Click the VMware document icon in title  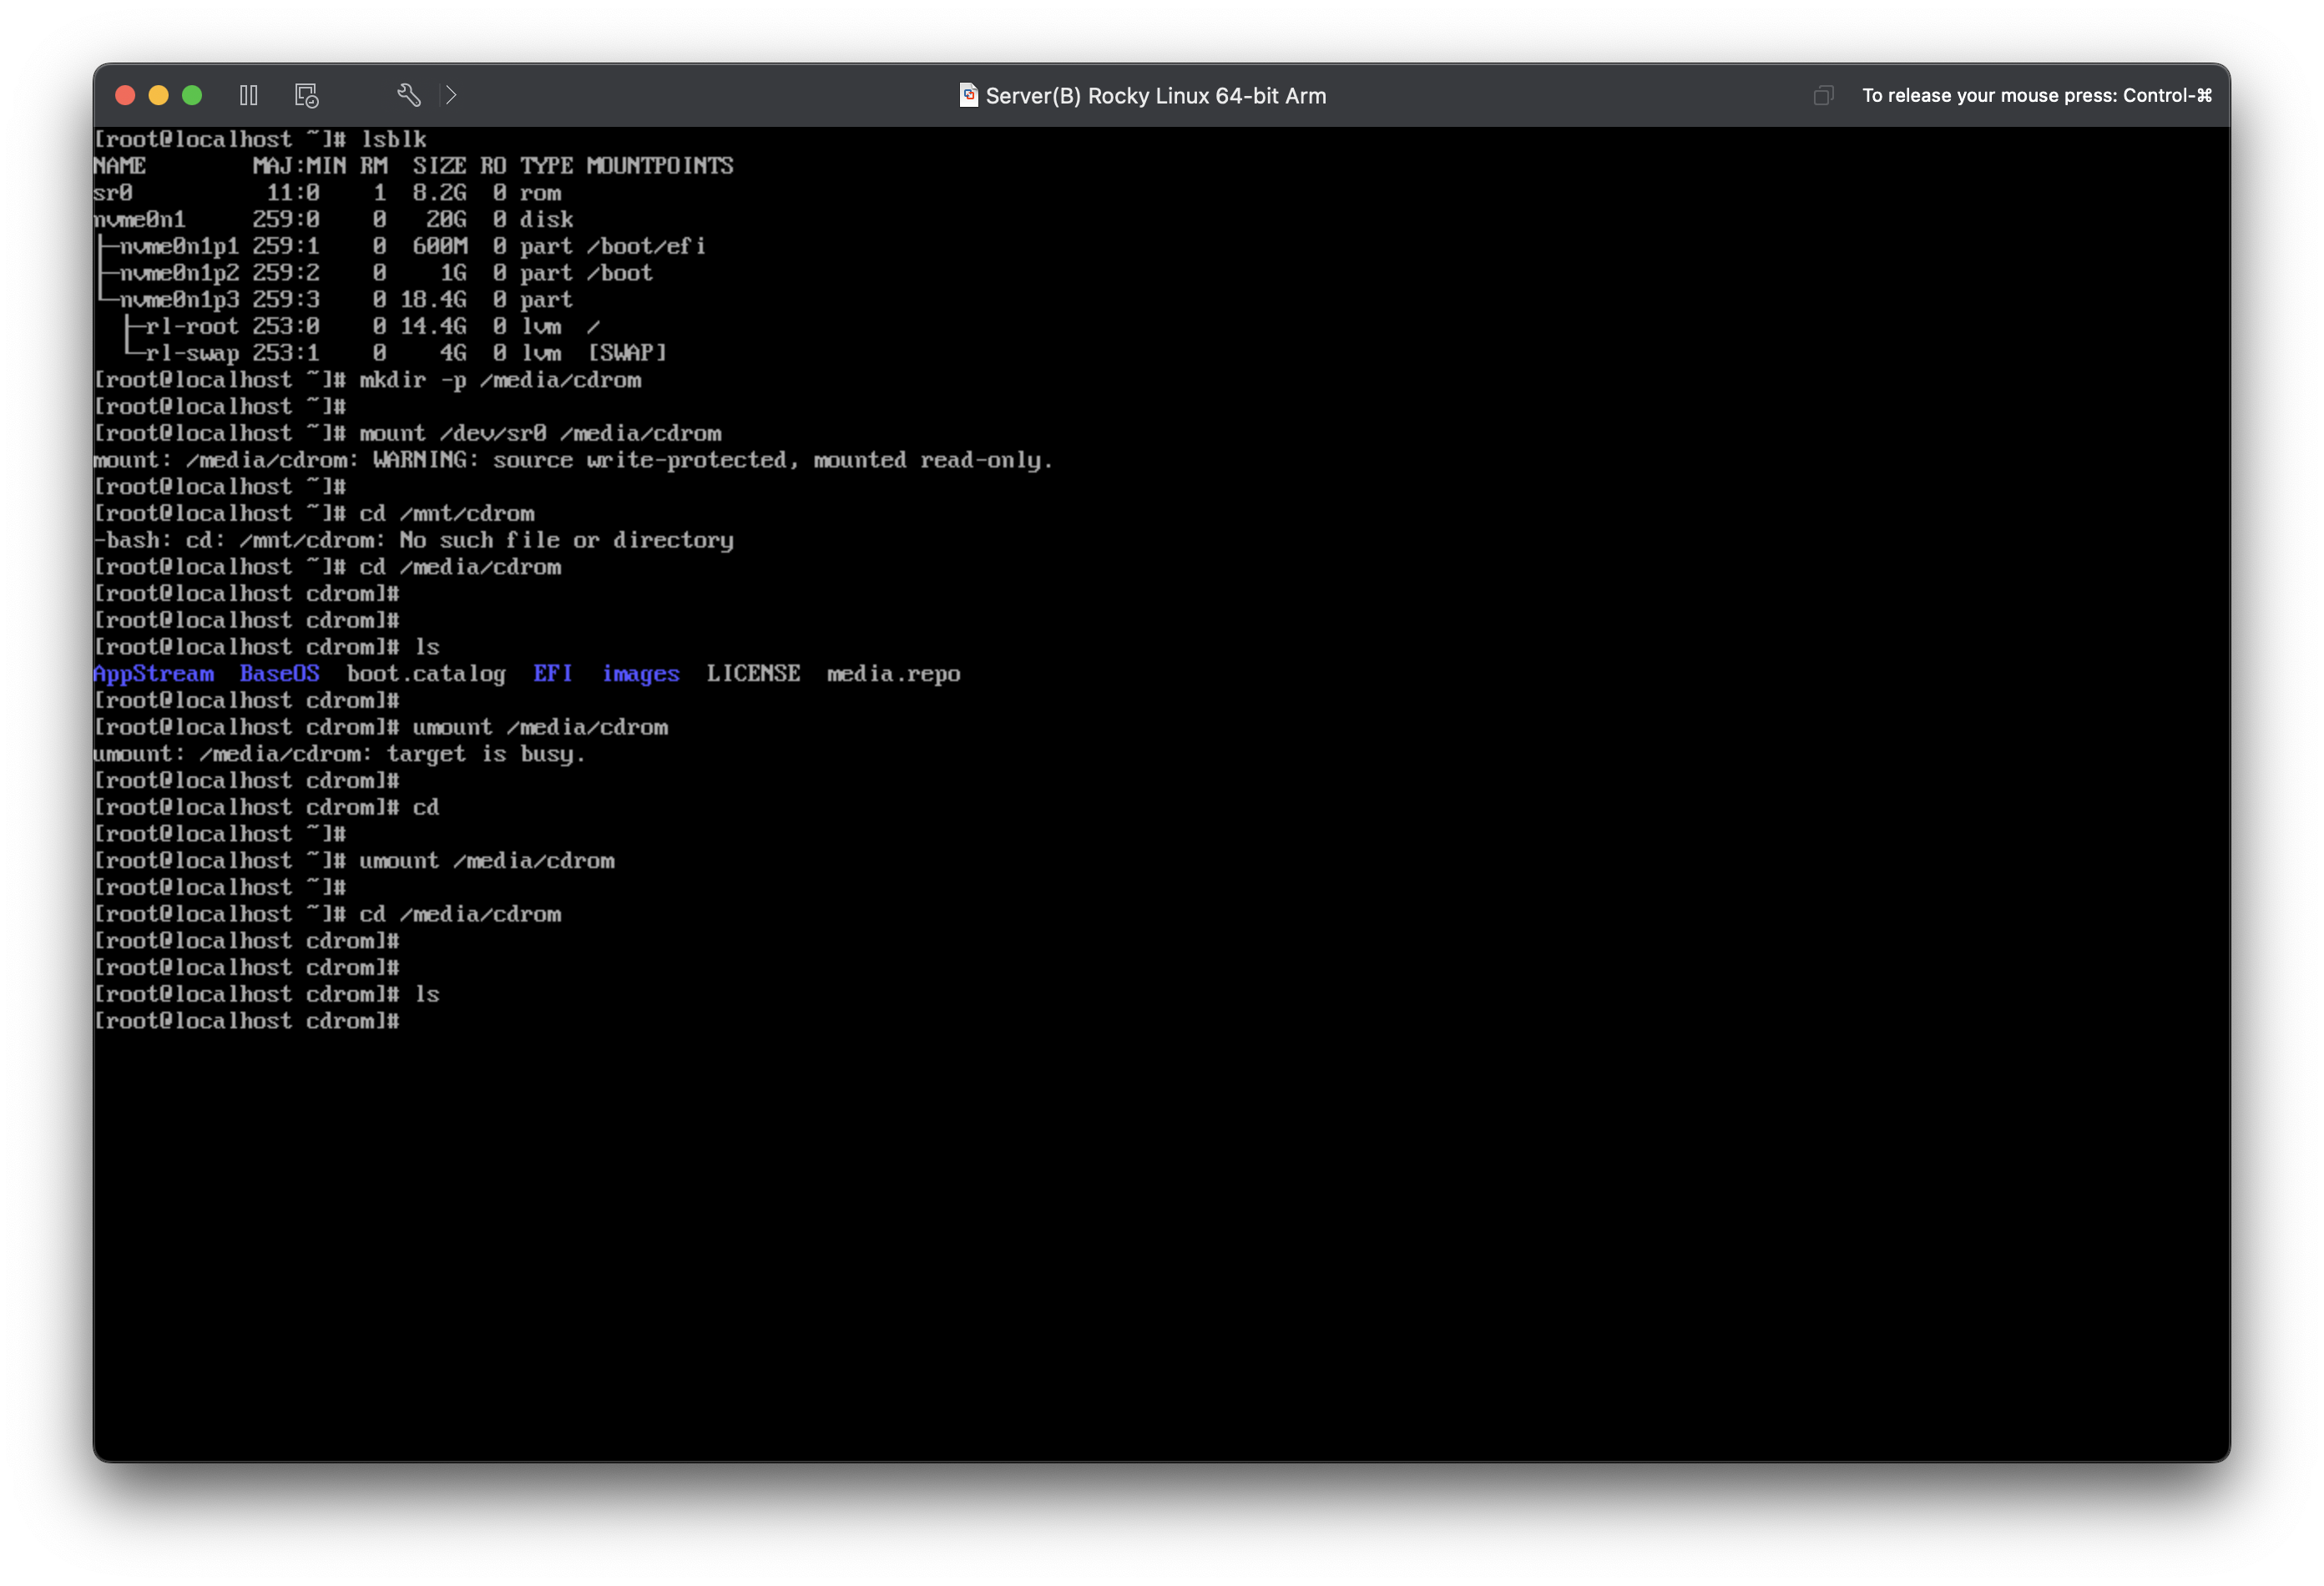[968, 95]
